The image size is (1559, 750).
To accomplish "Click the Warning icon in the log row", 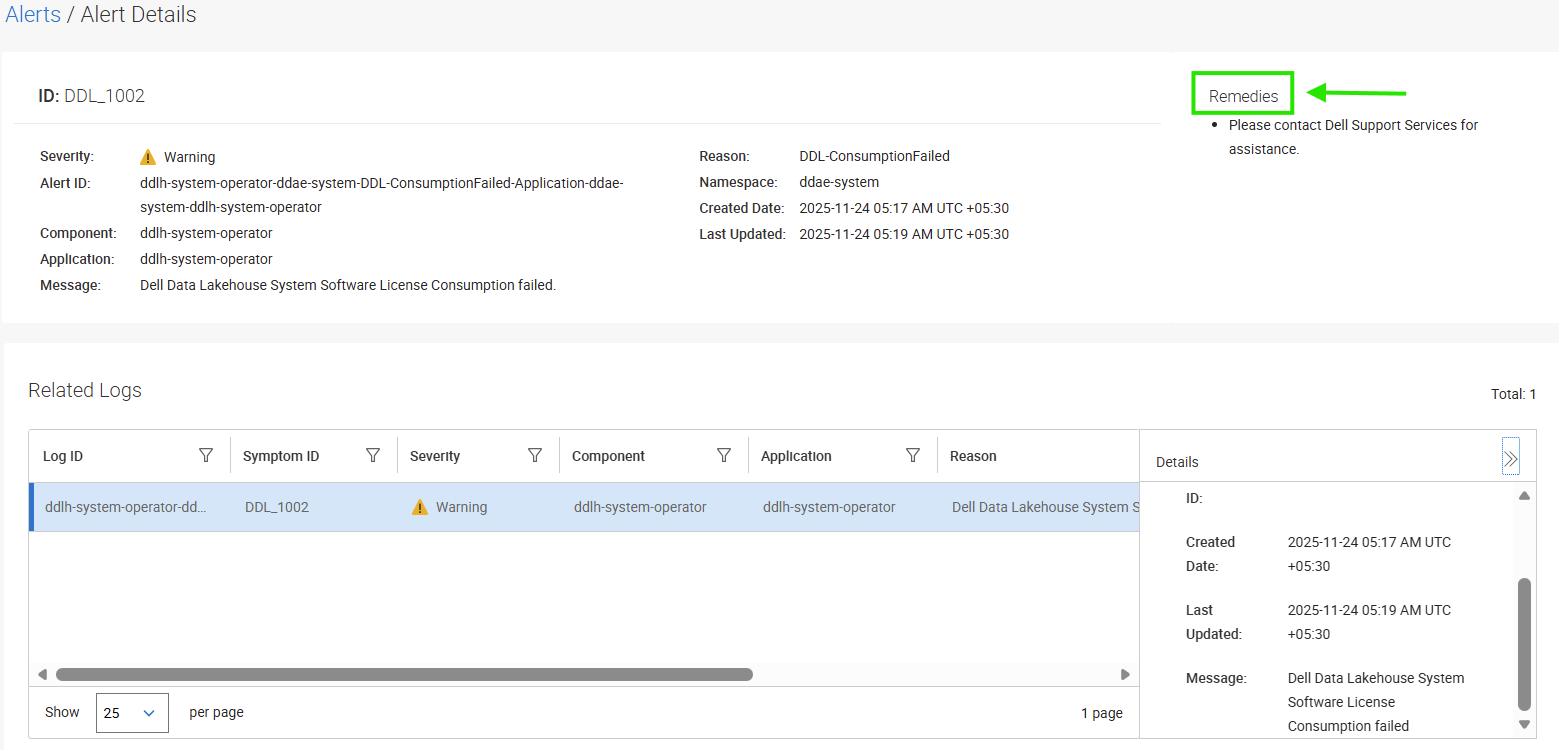I will (420, 507).
